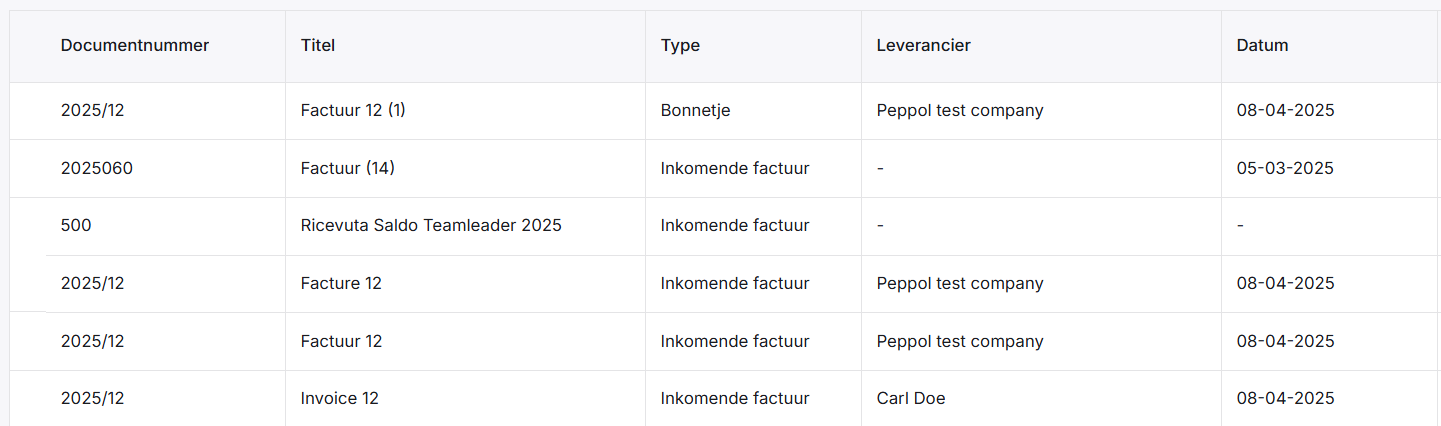Screen dimensions: 1441x426
Task: Click document number 500
Action: tap(76, 225)
